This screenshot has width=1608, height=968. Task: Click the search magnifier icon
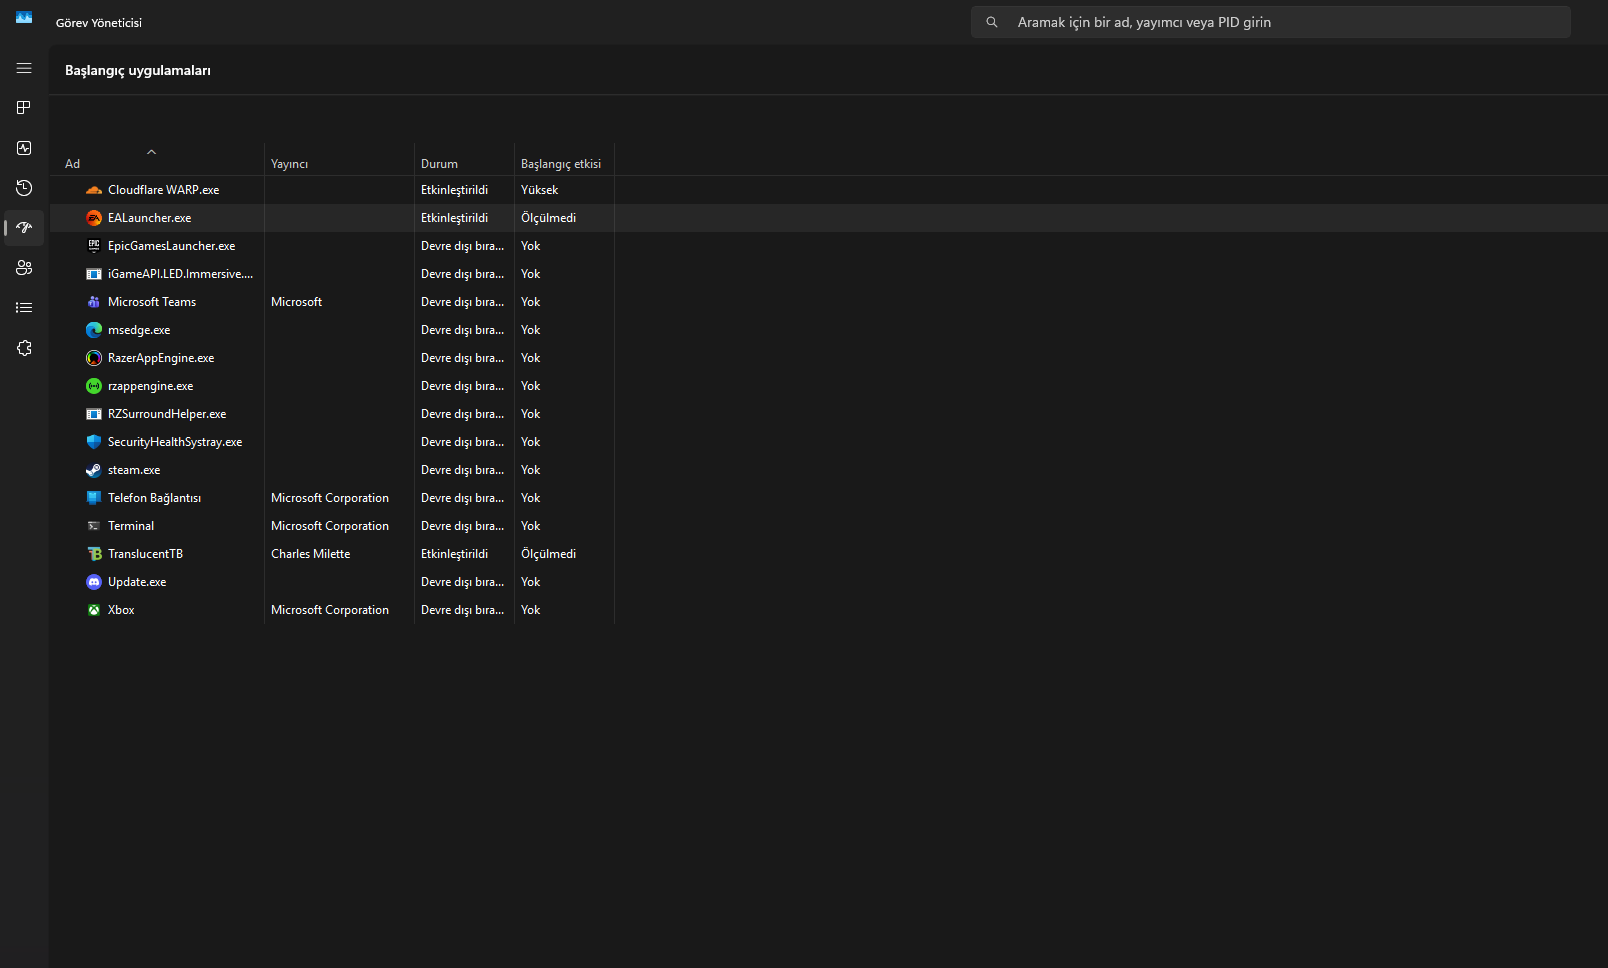point(992,22)
